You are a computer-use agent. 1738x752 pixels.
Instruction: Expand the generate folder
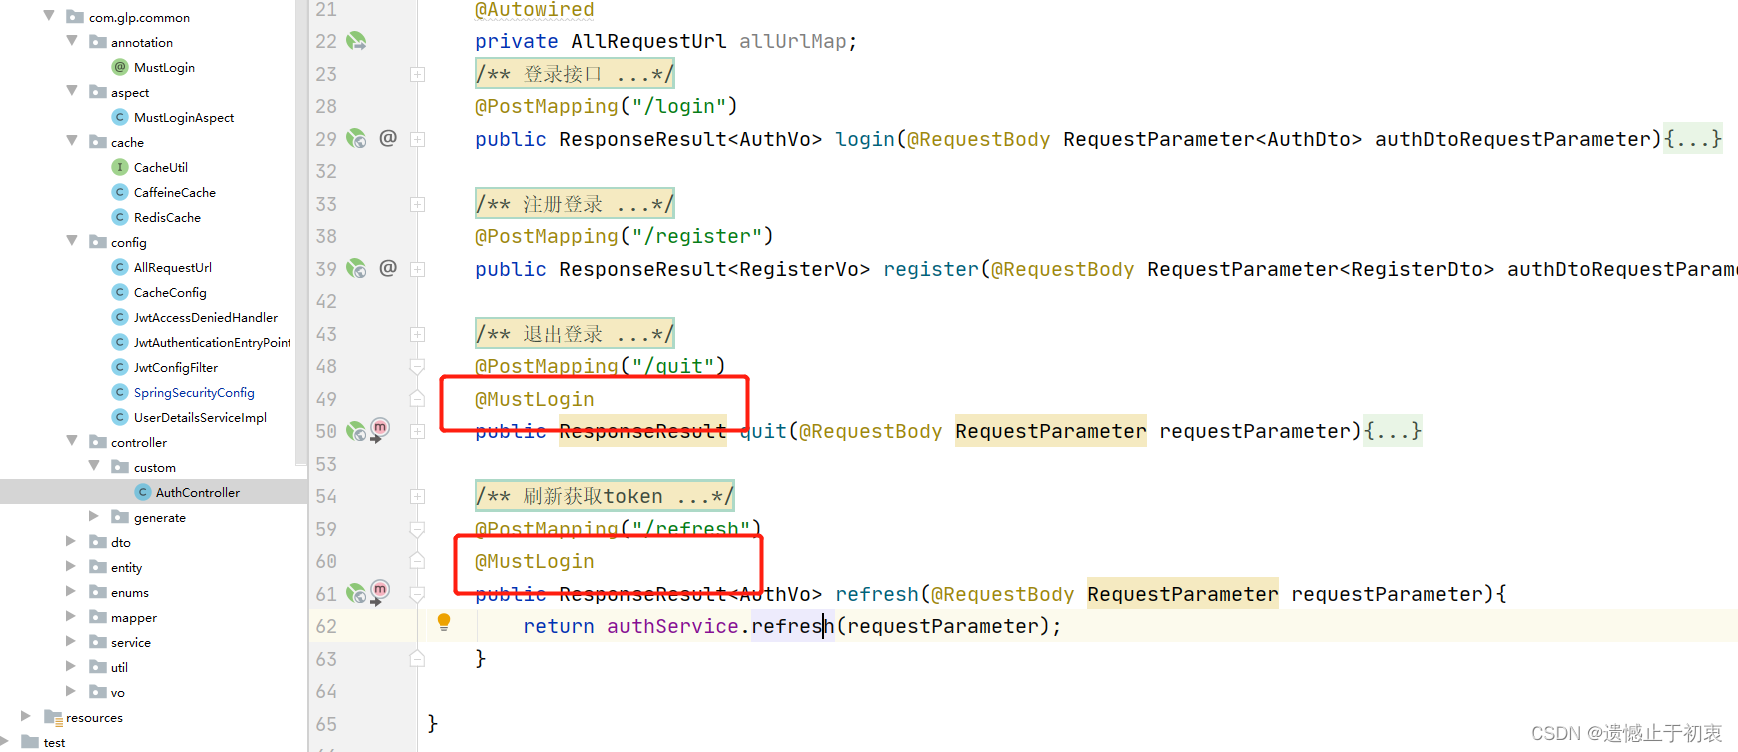coord(94,516)
